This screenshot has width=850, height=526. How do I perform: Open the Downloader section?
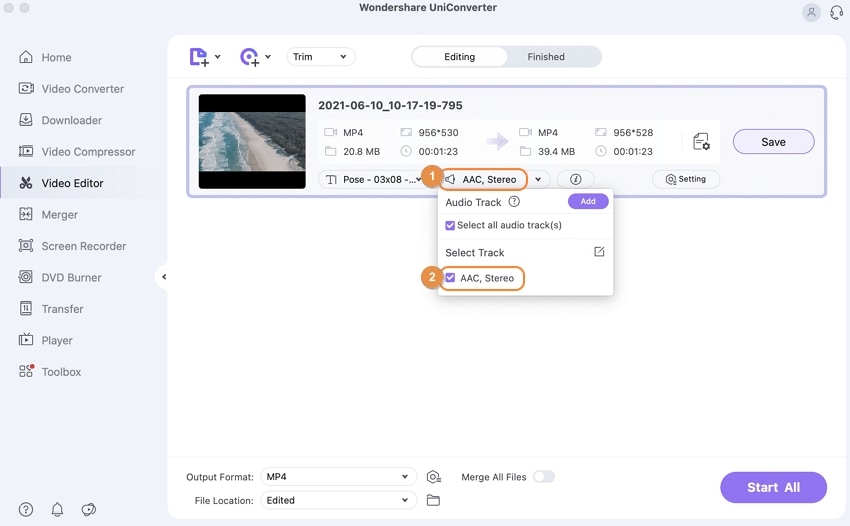[61, 120]
